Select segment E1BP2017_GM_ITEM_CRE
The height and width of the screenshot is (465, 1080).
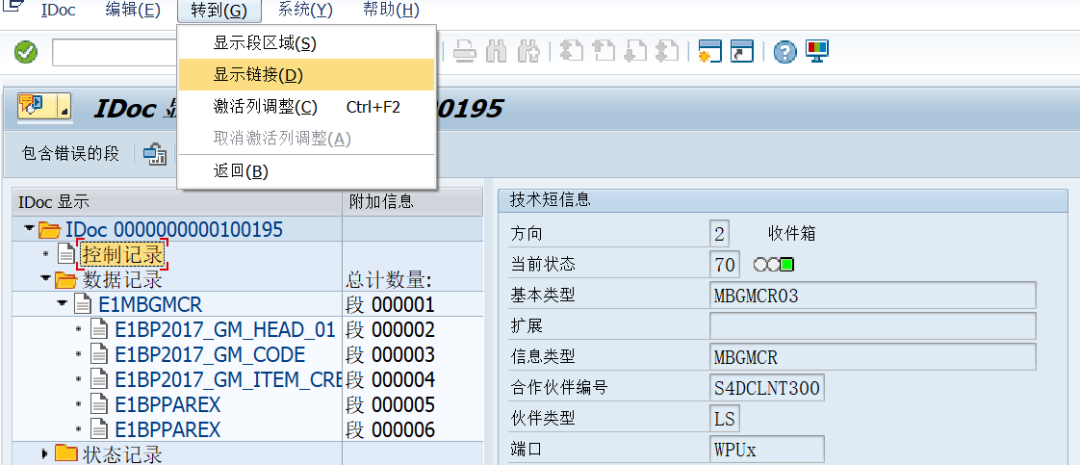228,380
